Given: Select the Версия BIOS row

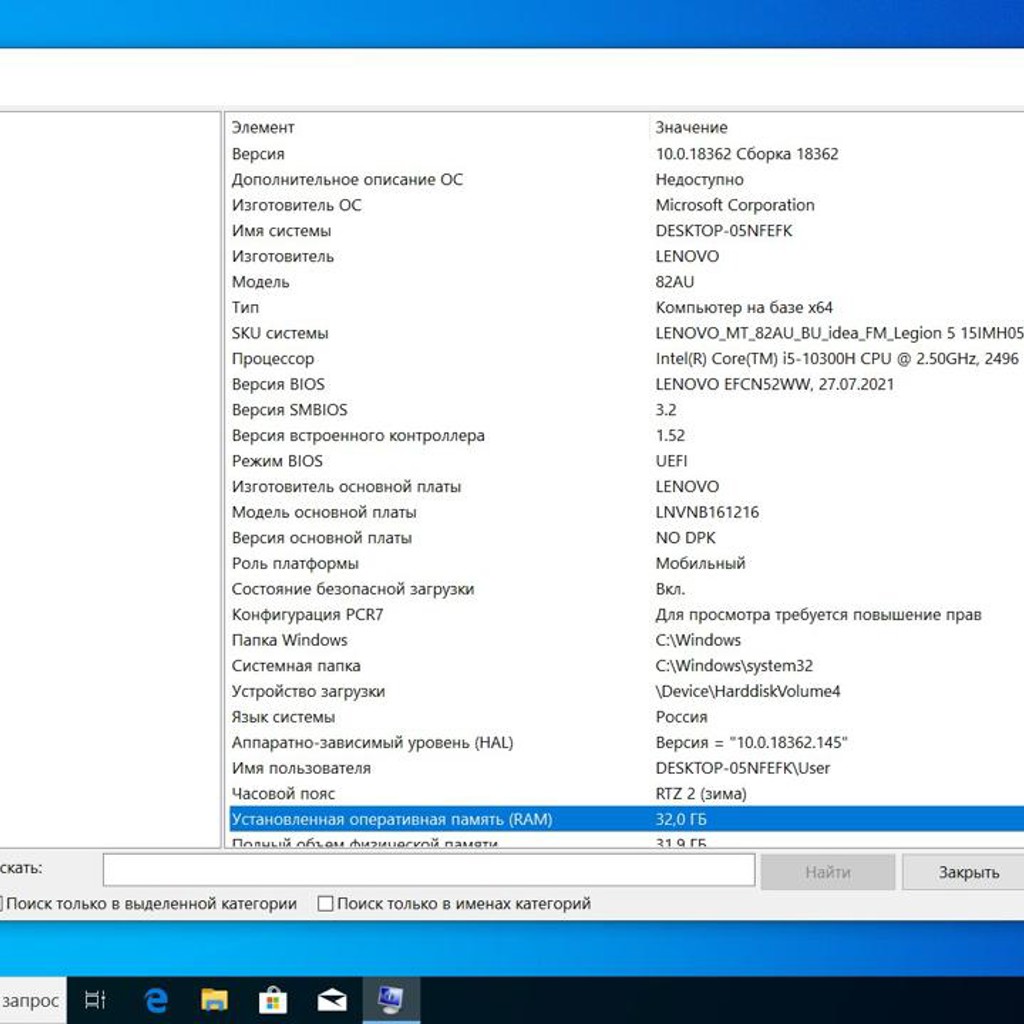Looking at the screenshot, I should [627, 384].
